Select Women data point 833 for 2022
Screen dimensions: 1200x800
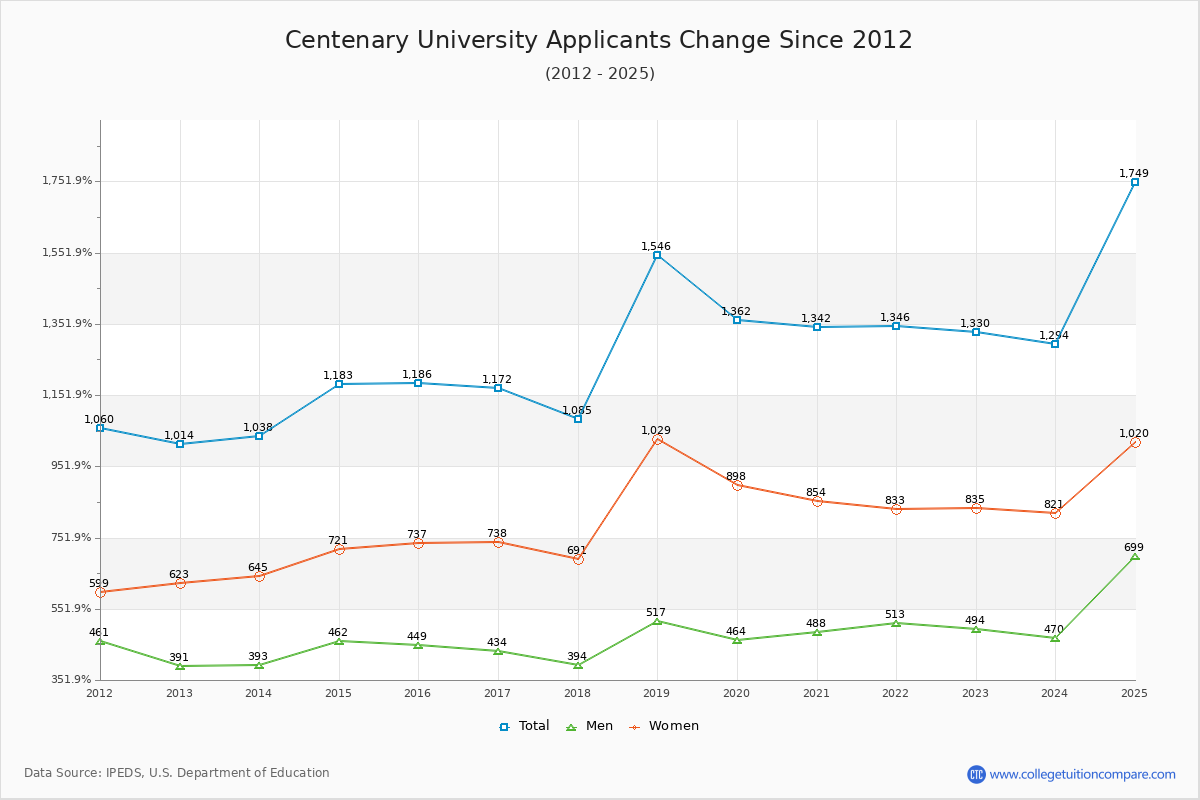(896, 509)
